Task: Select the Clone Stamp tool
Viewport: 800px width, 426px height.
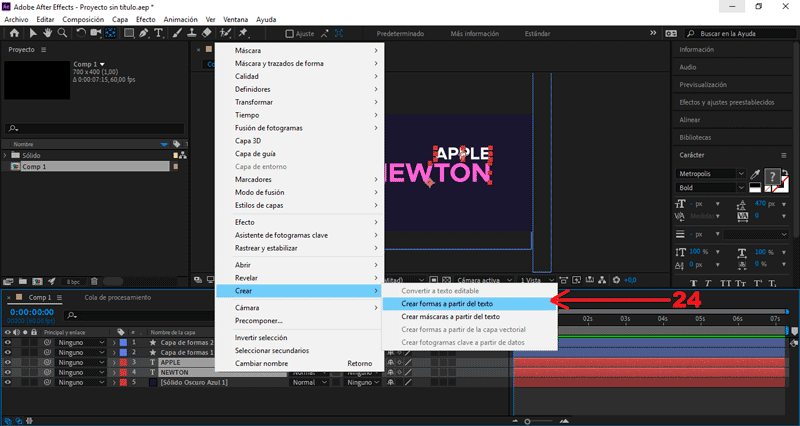Action: pyautogui.click(x=192, y=33)
